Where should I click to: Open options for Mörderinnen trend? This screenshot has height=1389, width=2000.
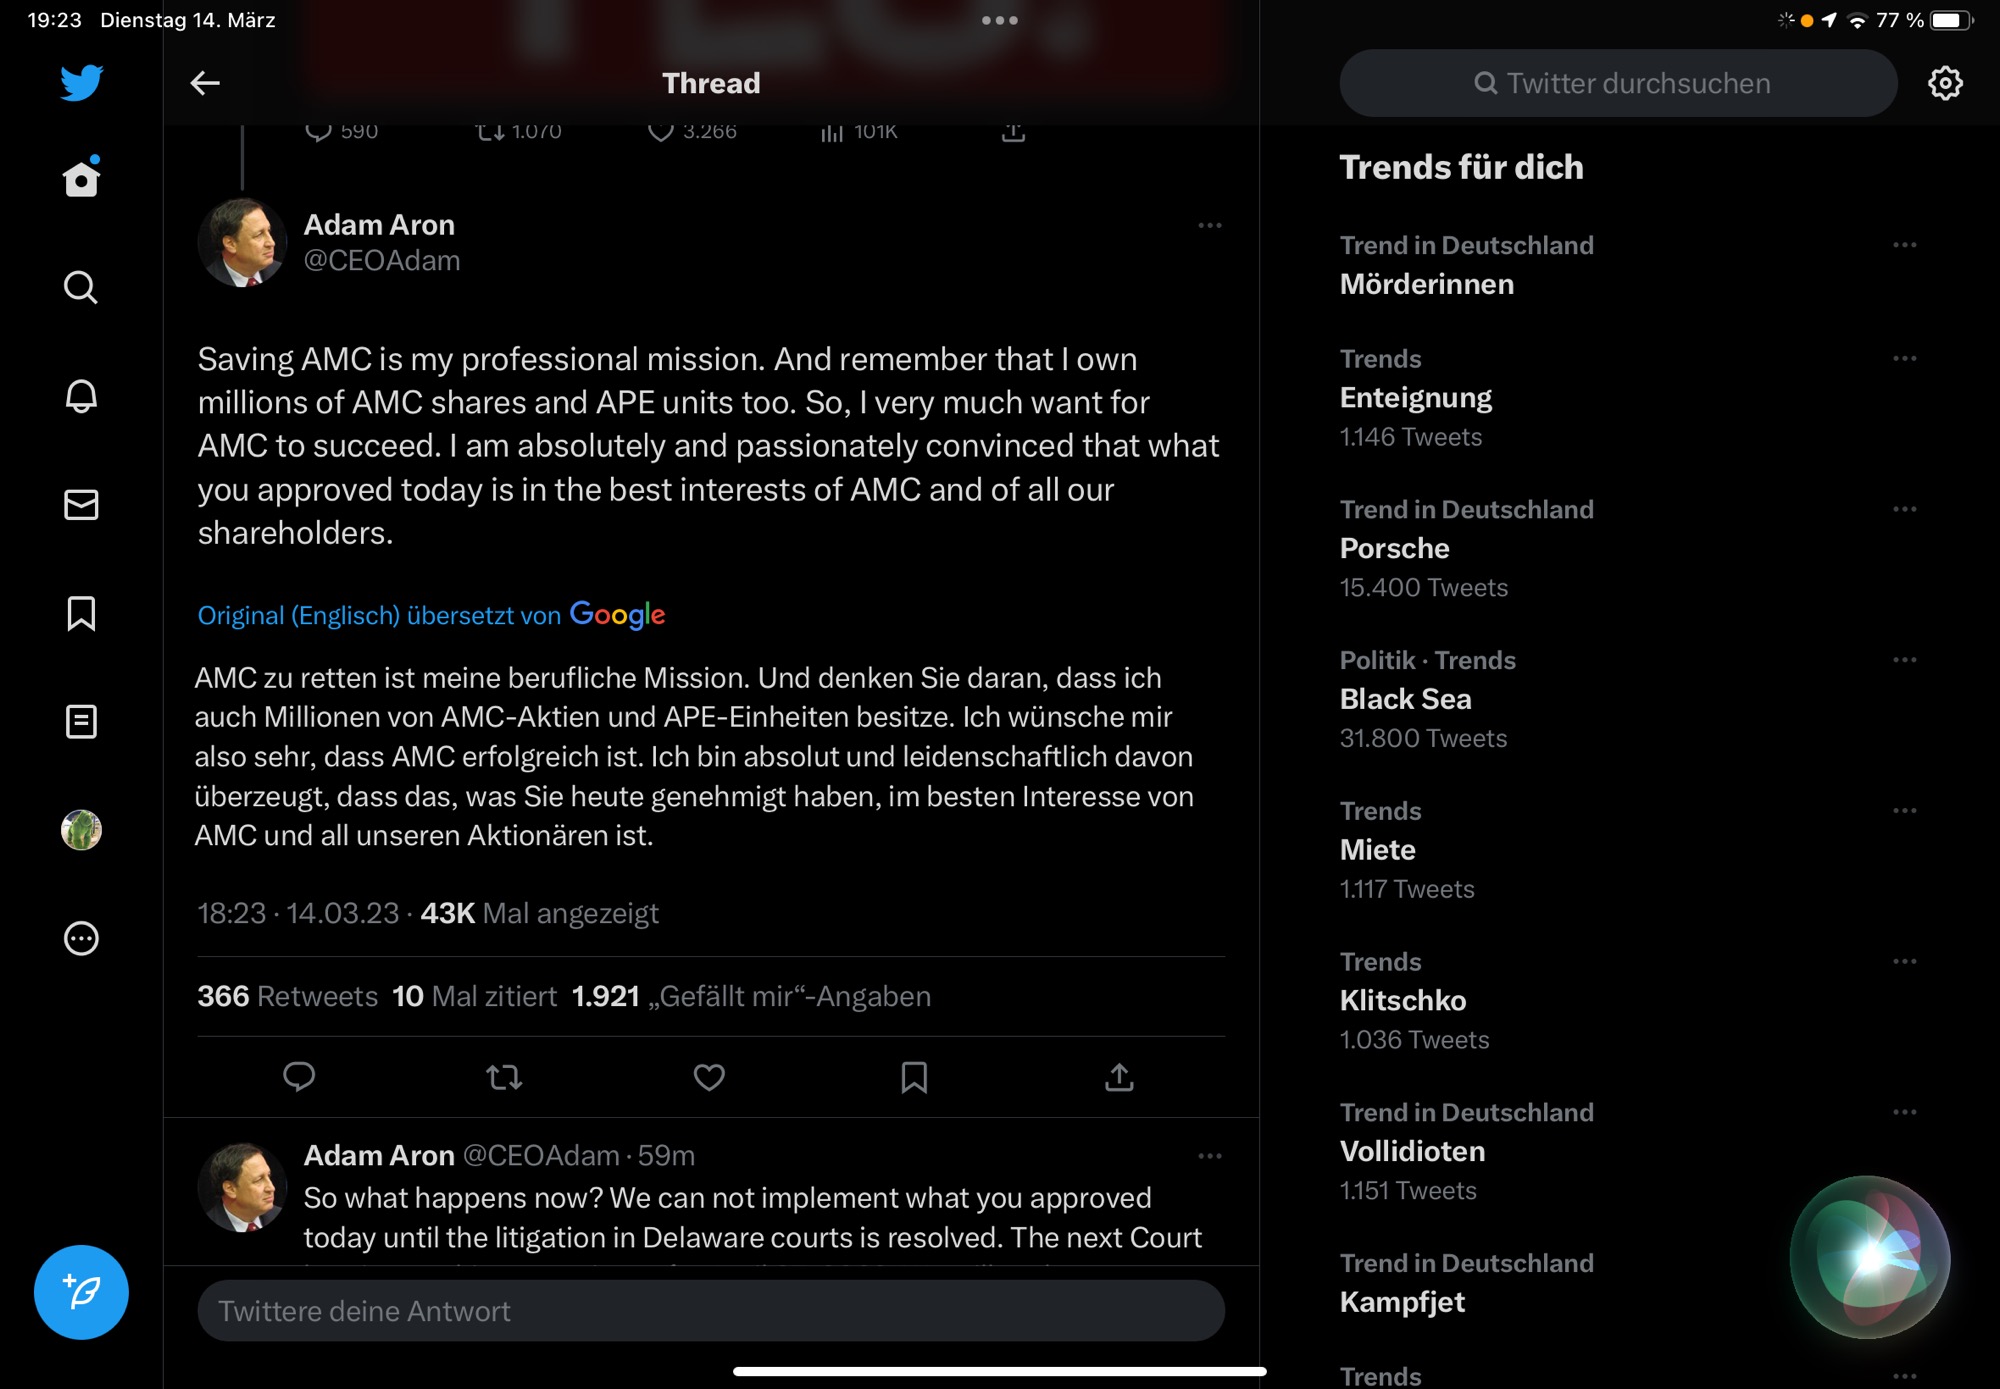pos(1904,245)
